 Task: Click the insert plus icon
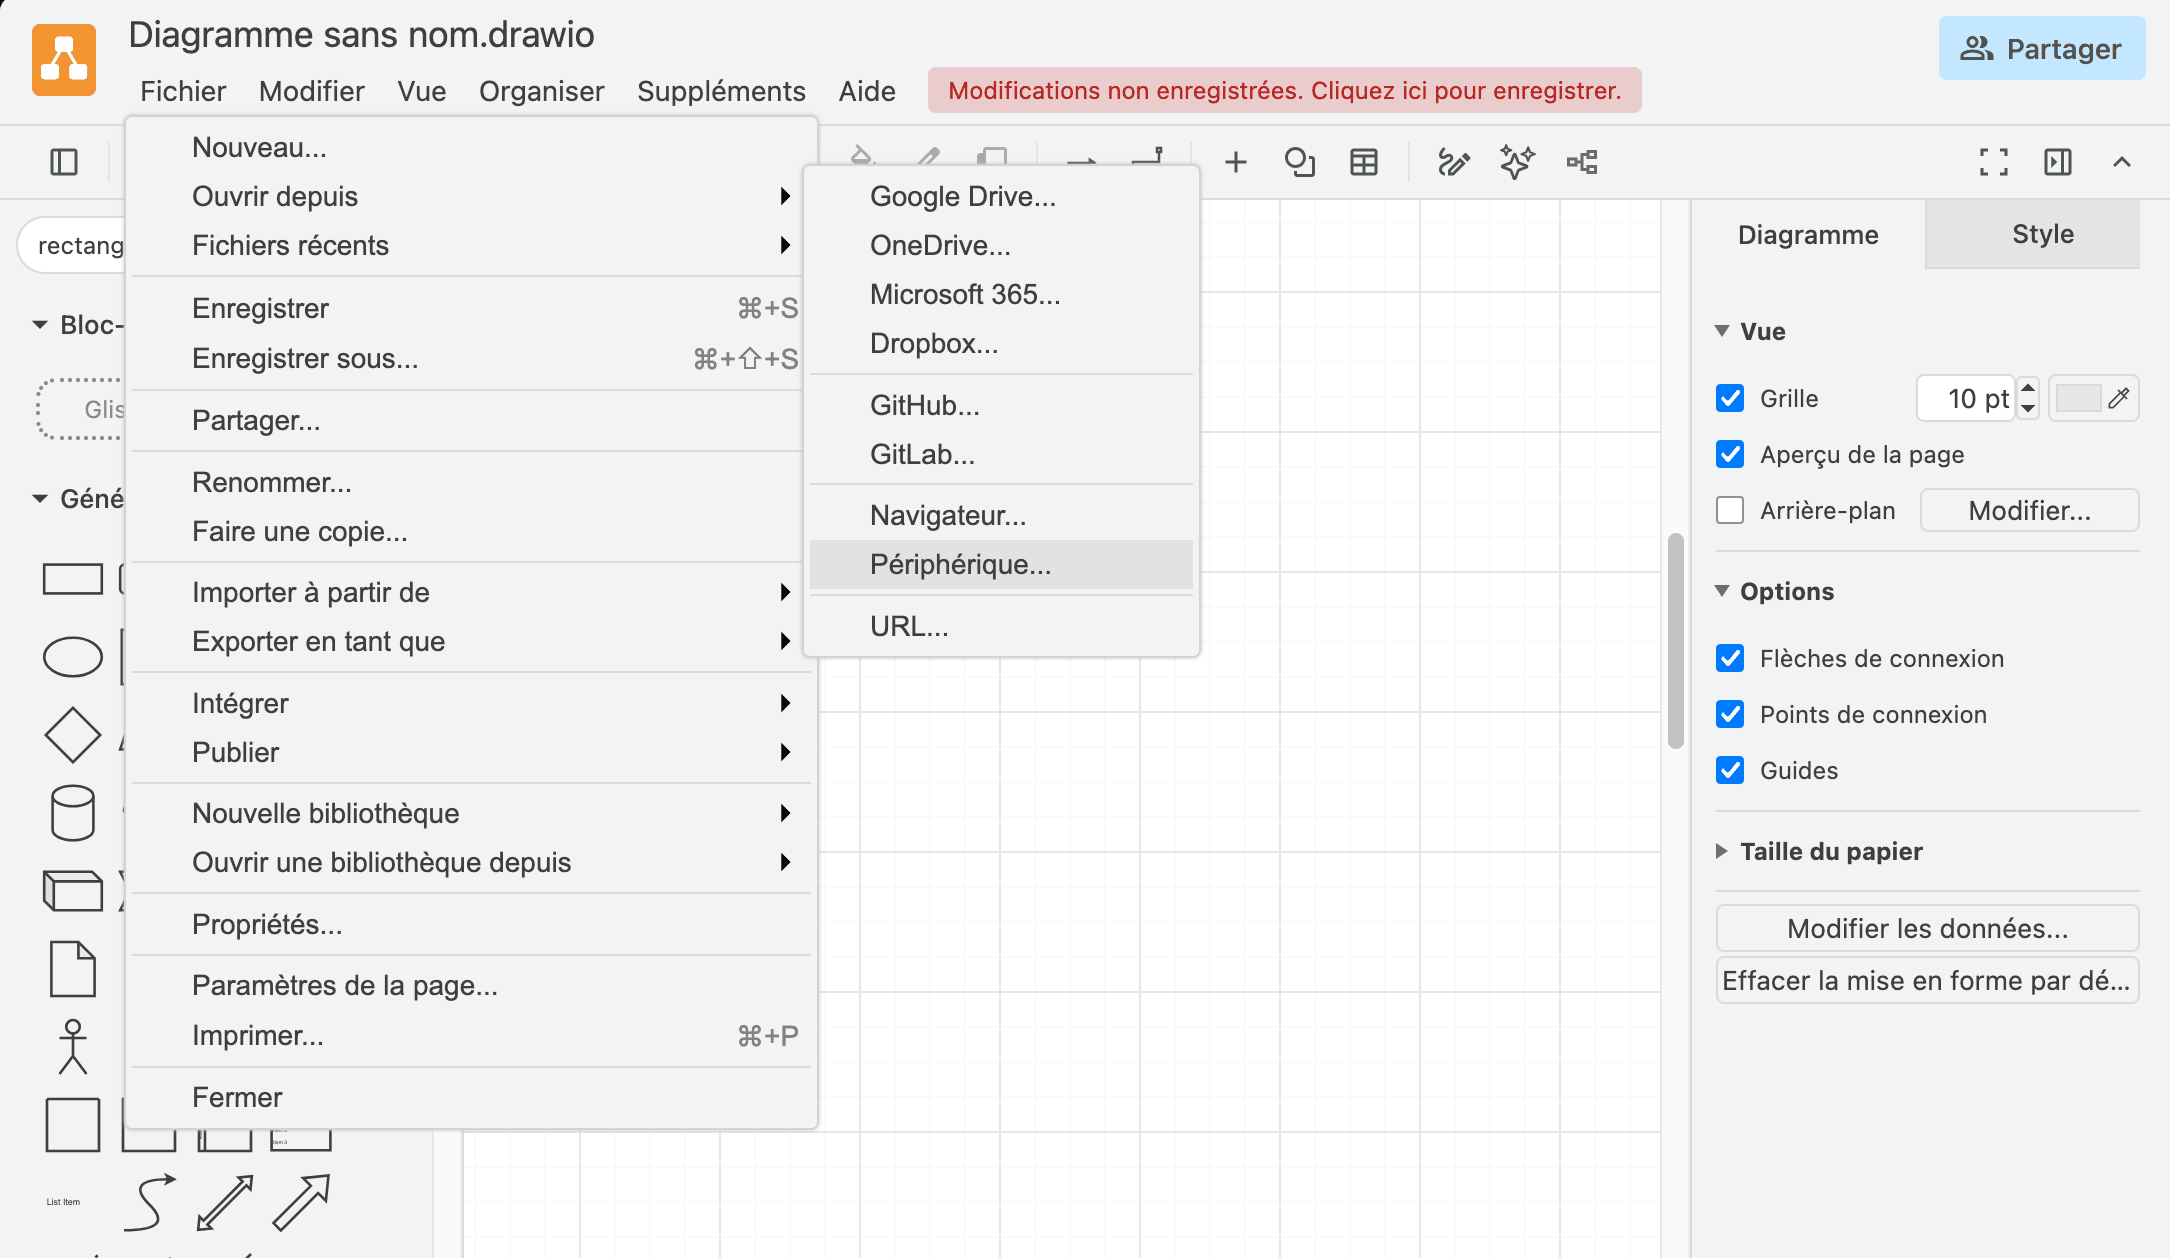tap(1236, 162)
